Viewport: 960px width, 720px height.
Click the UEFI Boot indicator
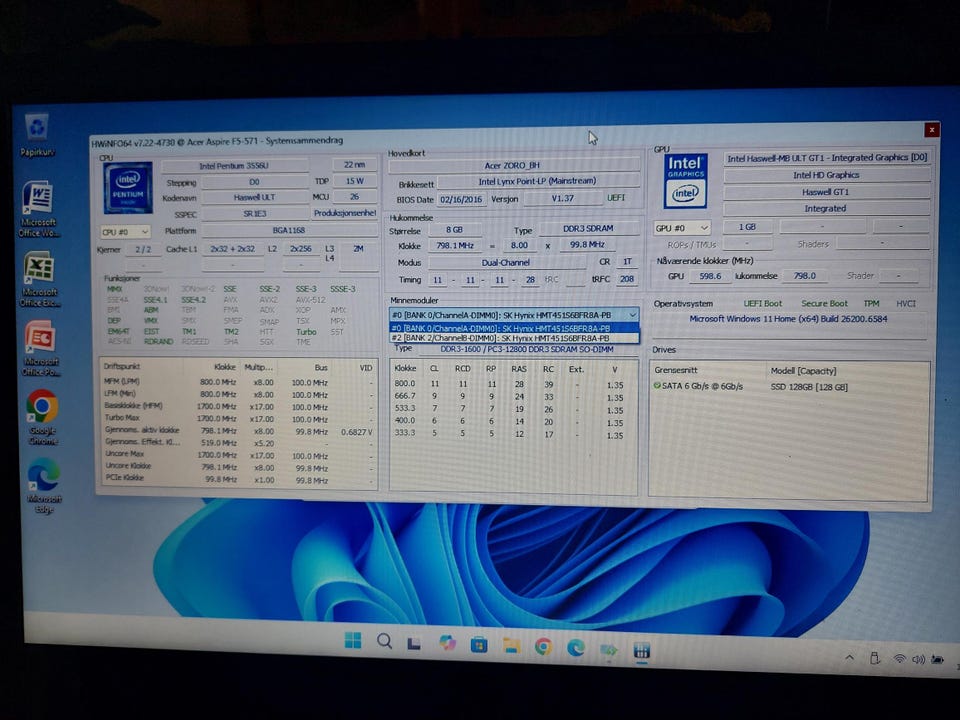pos(762,304)
